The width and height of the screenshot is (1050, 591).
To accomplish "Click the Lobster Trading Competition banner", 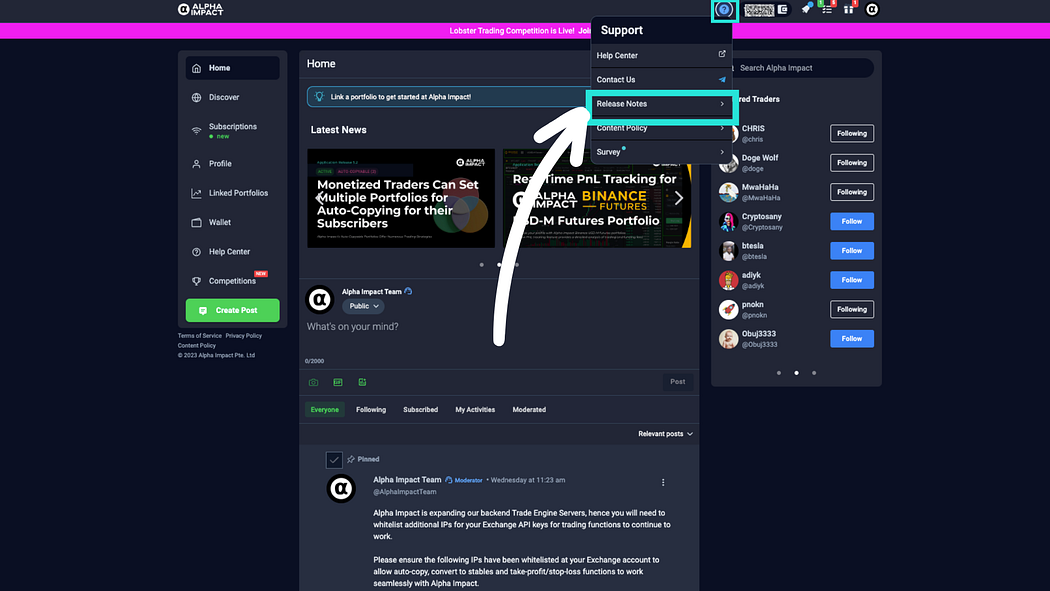I will (524, 31).
